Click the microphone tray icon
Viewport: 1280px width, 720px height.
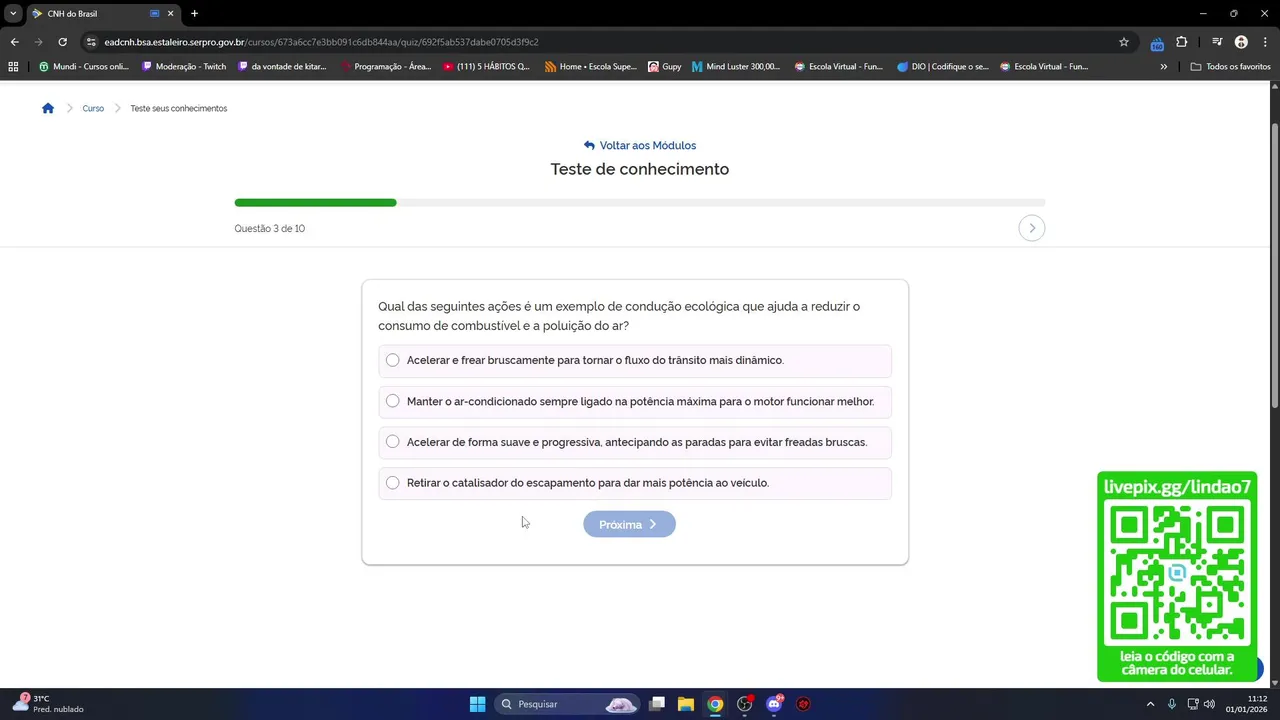[1172, 704]
